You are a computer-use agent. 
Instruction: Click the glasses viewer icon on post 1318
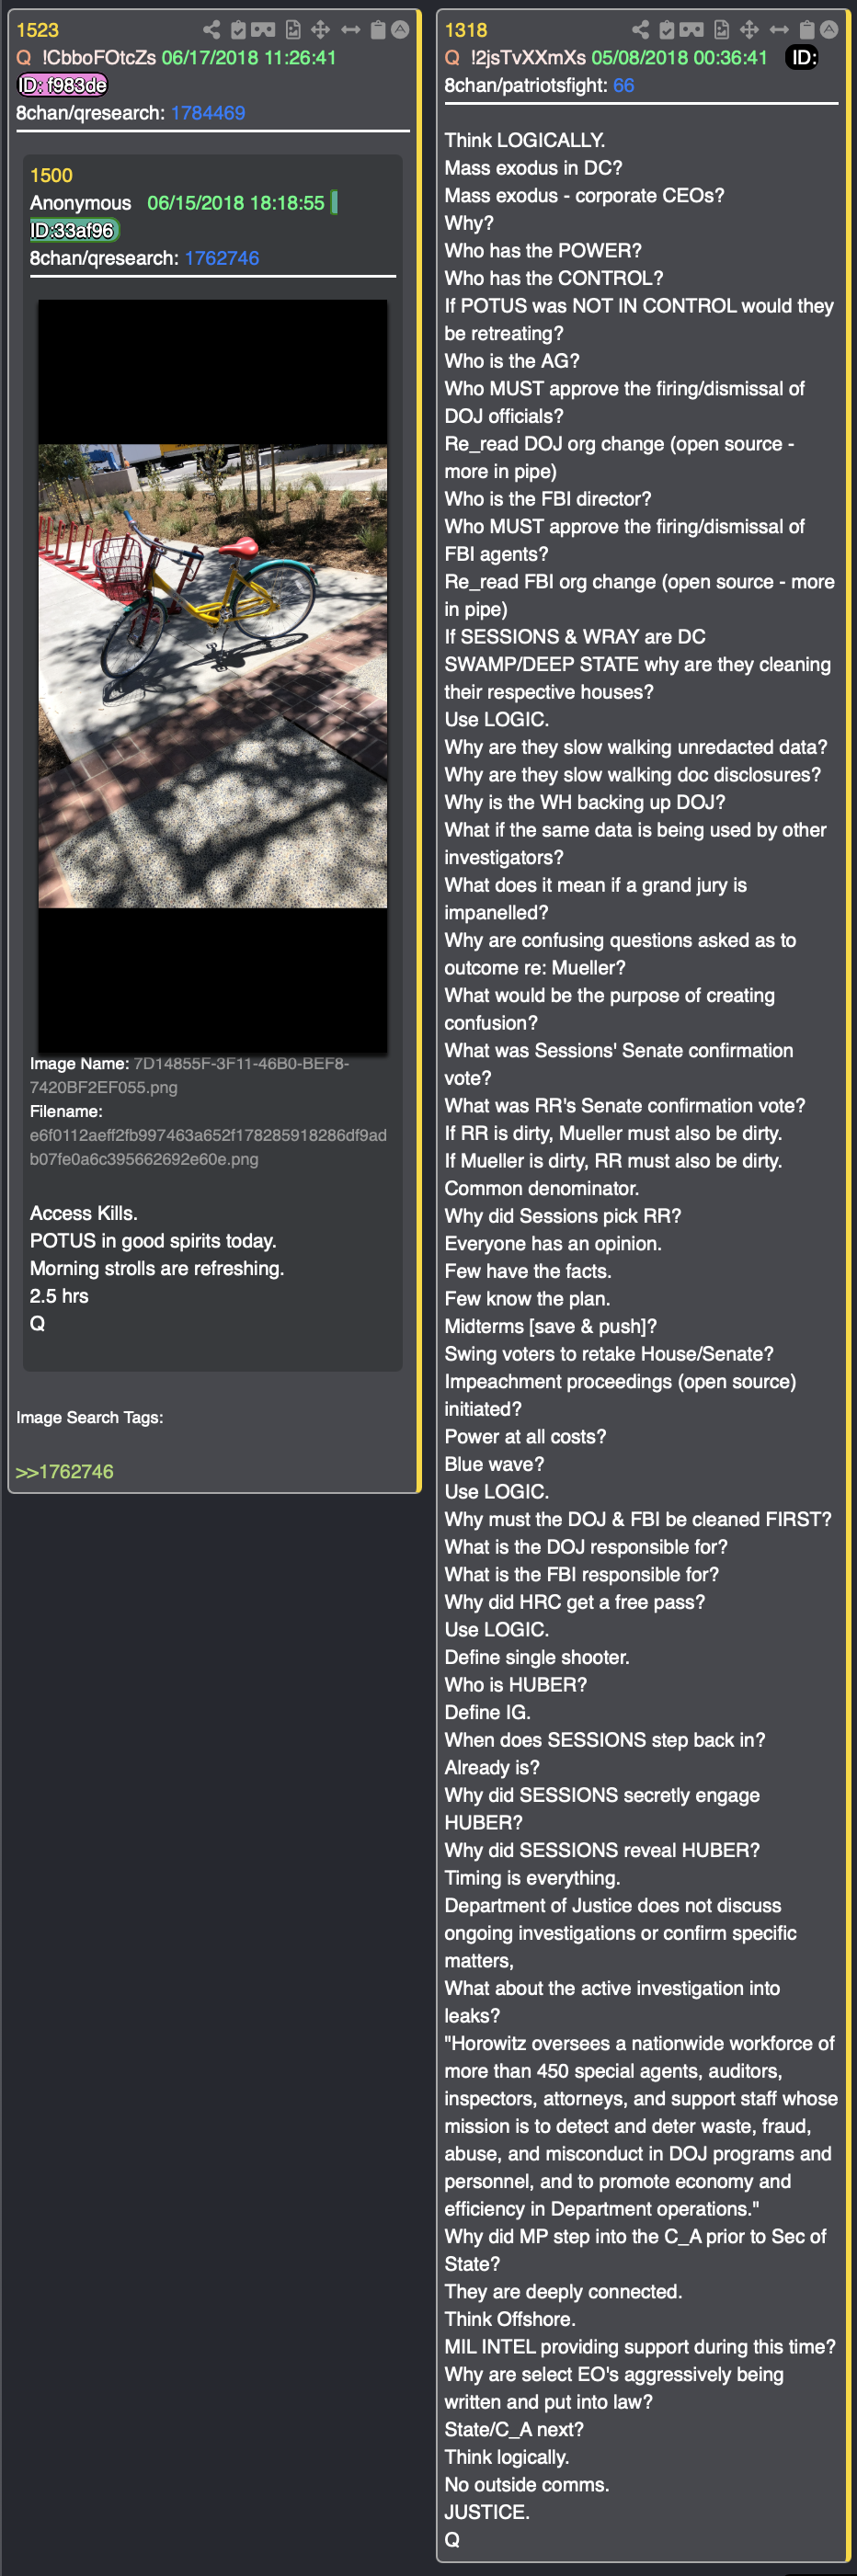point(692,30)
